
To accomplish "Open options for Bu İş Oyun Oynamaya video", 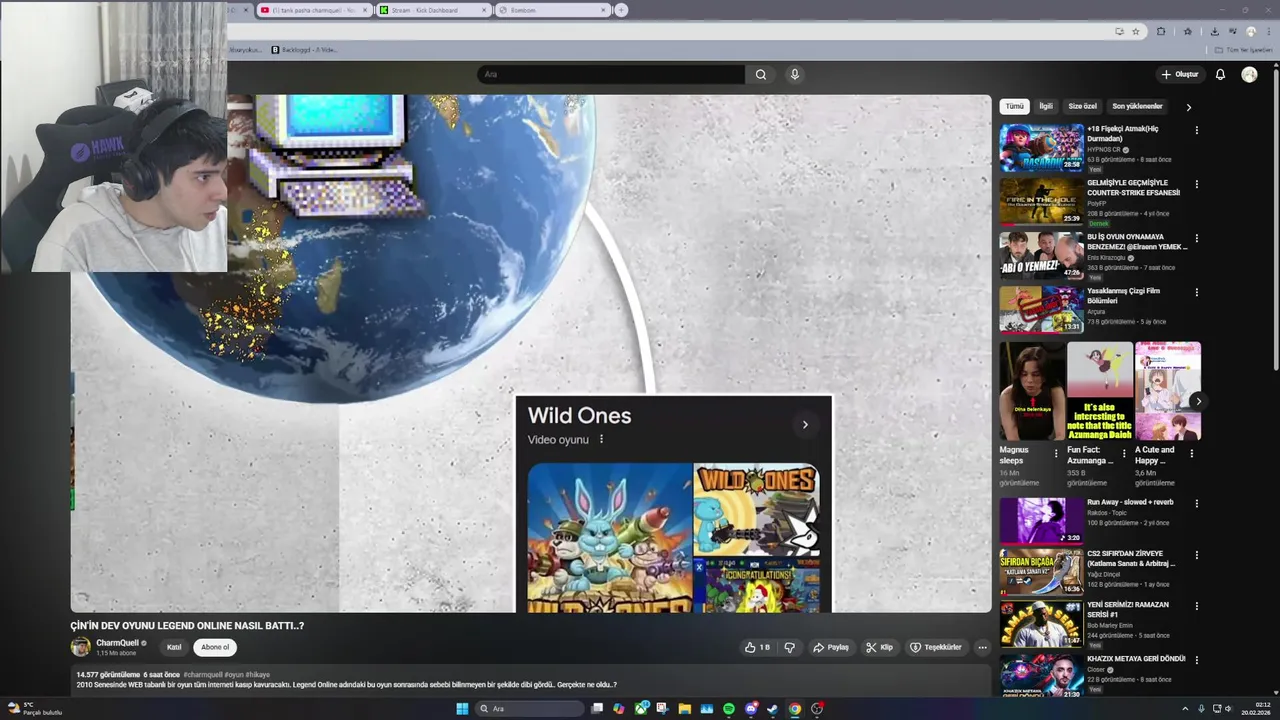I will 1196,238.
